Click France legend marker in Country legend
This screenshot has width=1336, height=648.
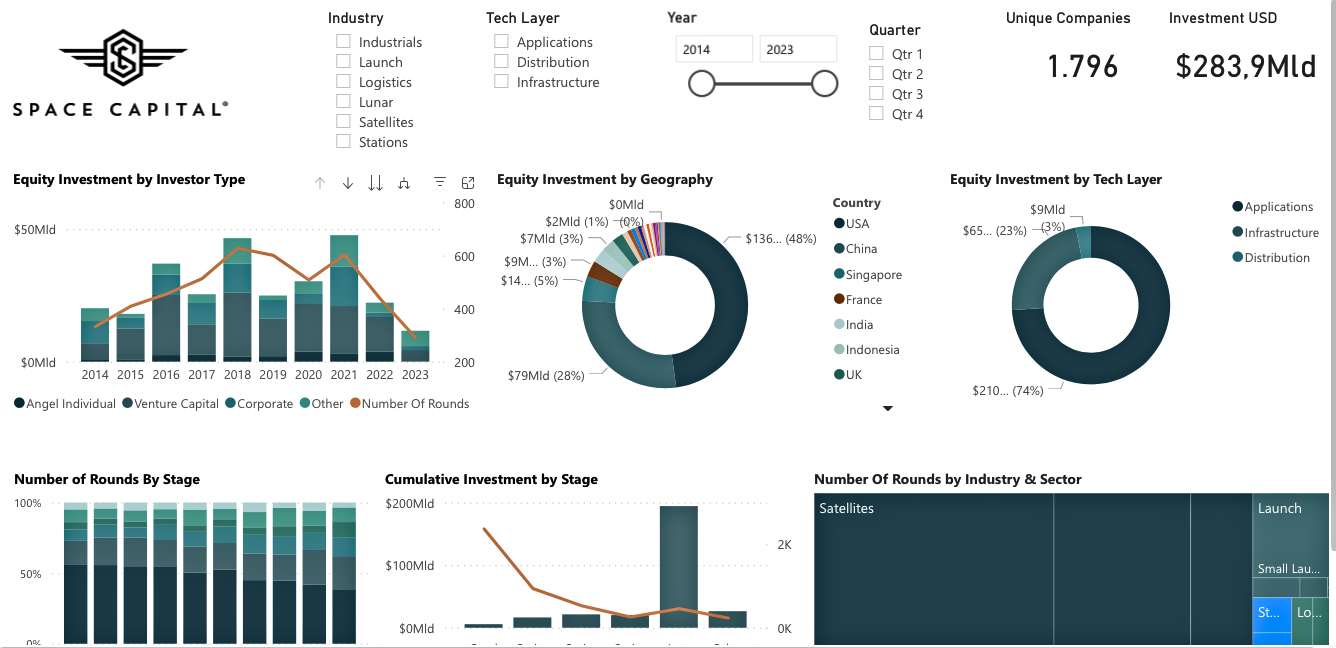click(840, 299)
